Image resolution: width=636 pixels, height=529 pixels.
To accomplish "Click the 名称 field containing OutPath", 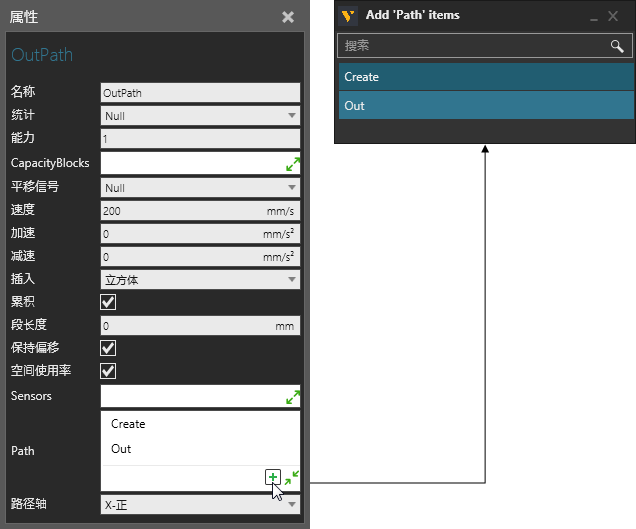I will (x=200, y=92).
